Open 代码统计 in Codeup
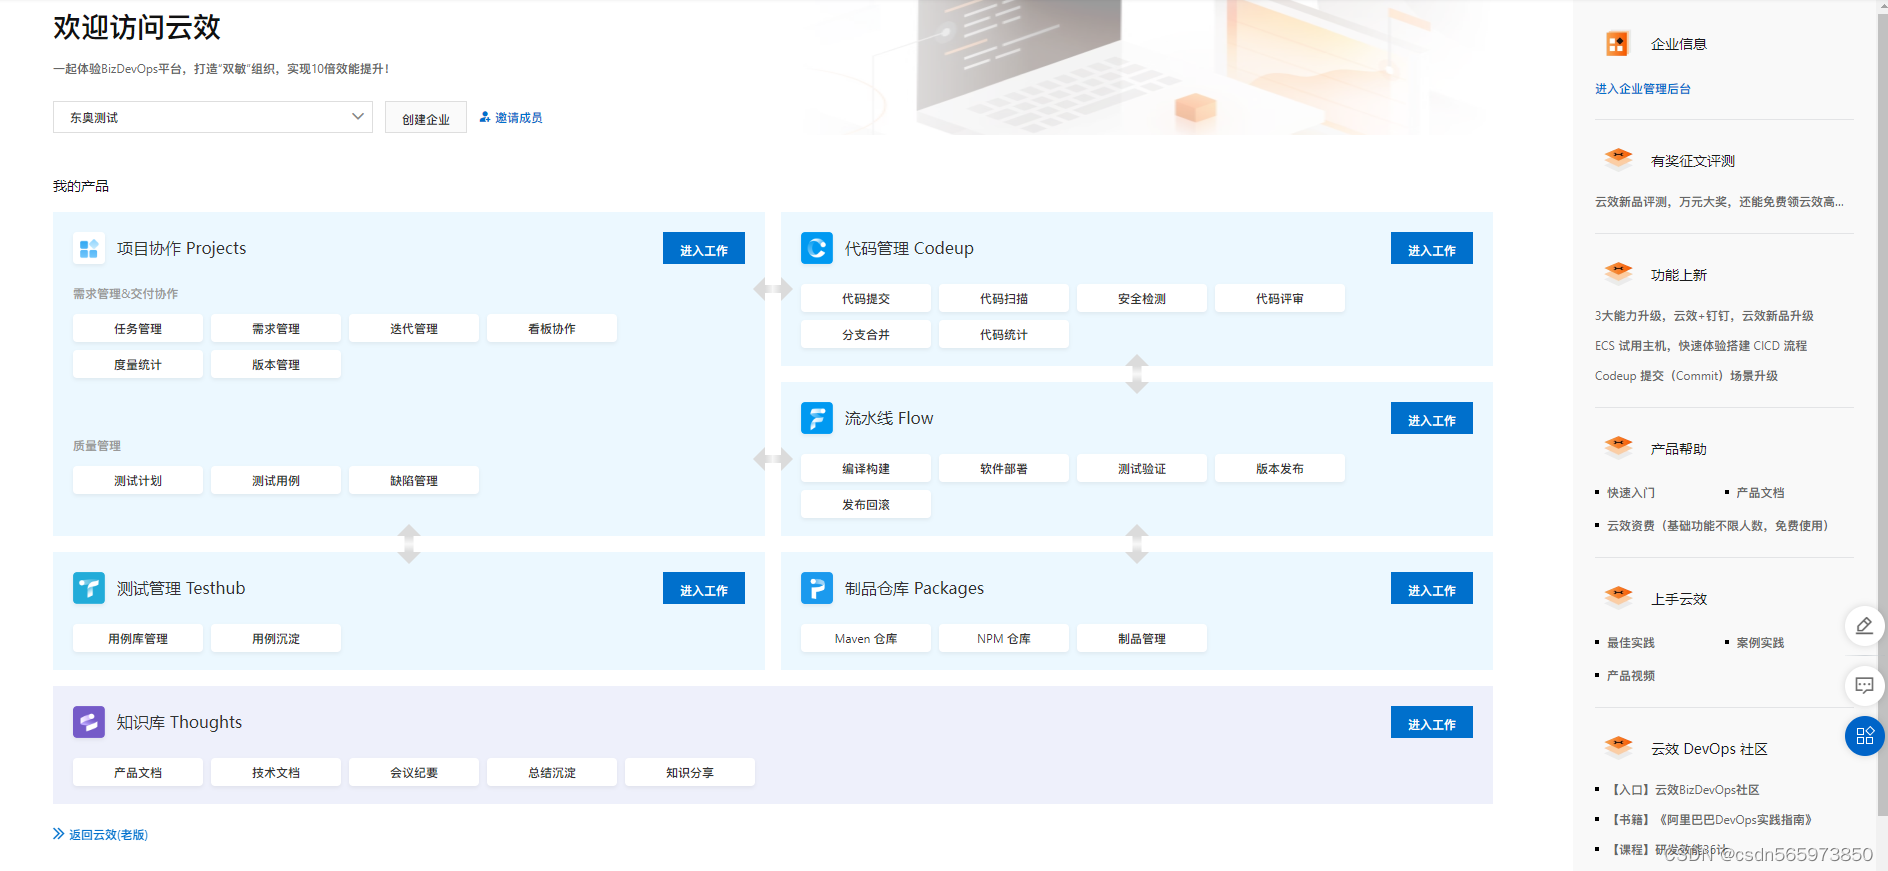This screenshot has height=871, width=1888. point(1004,334)
